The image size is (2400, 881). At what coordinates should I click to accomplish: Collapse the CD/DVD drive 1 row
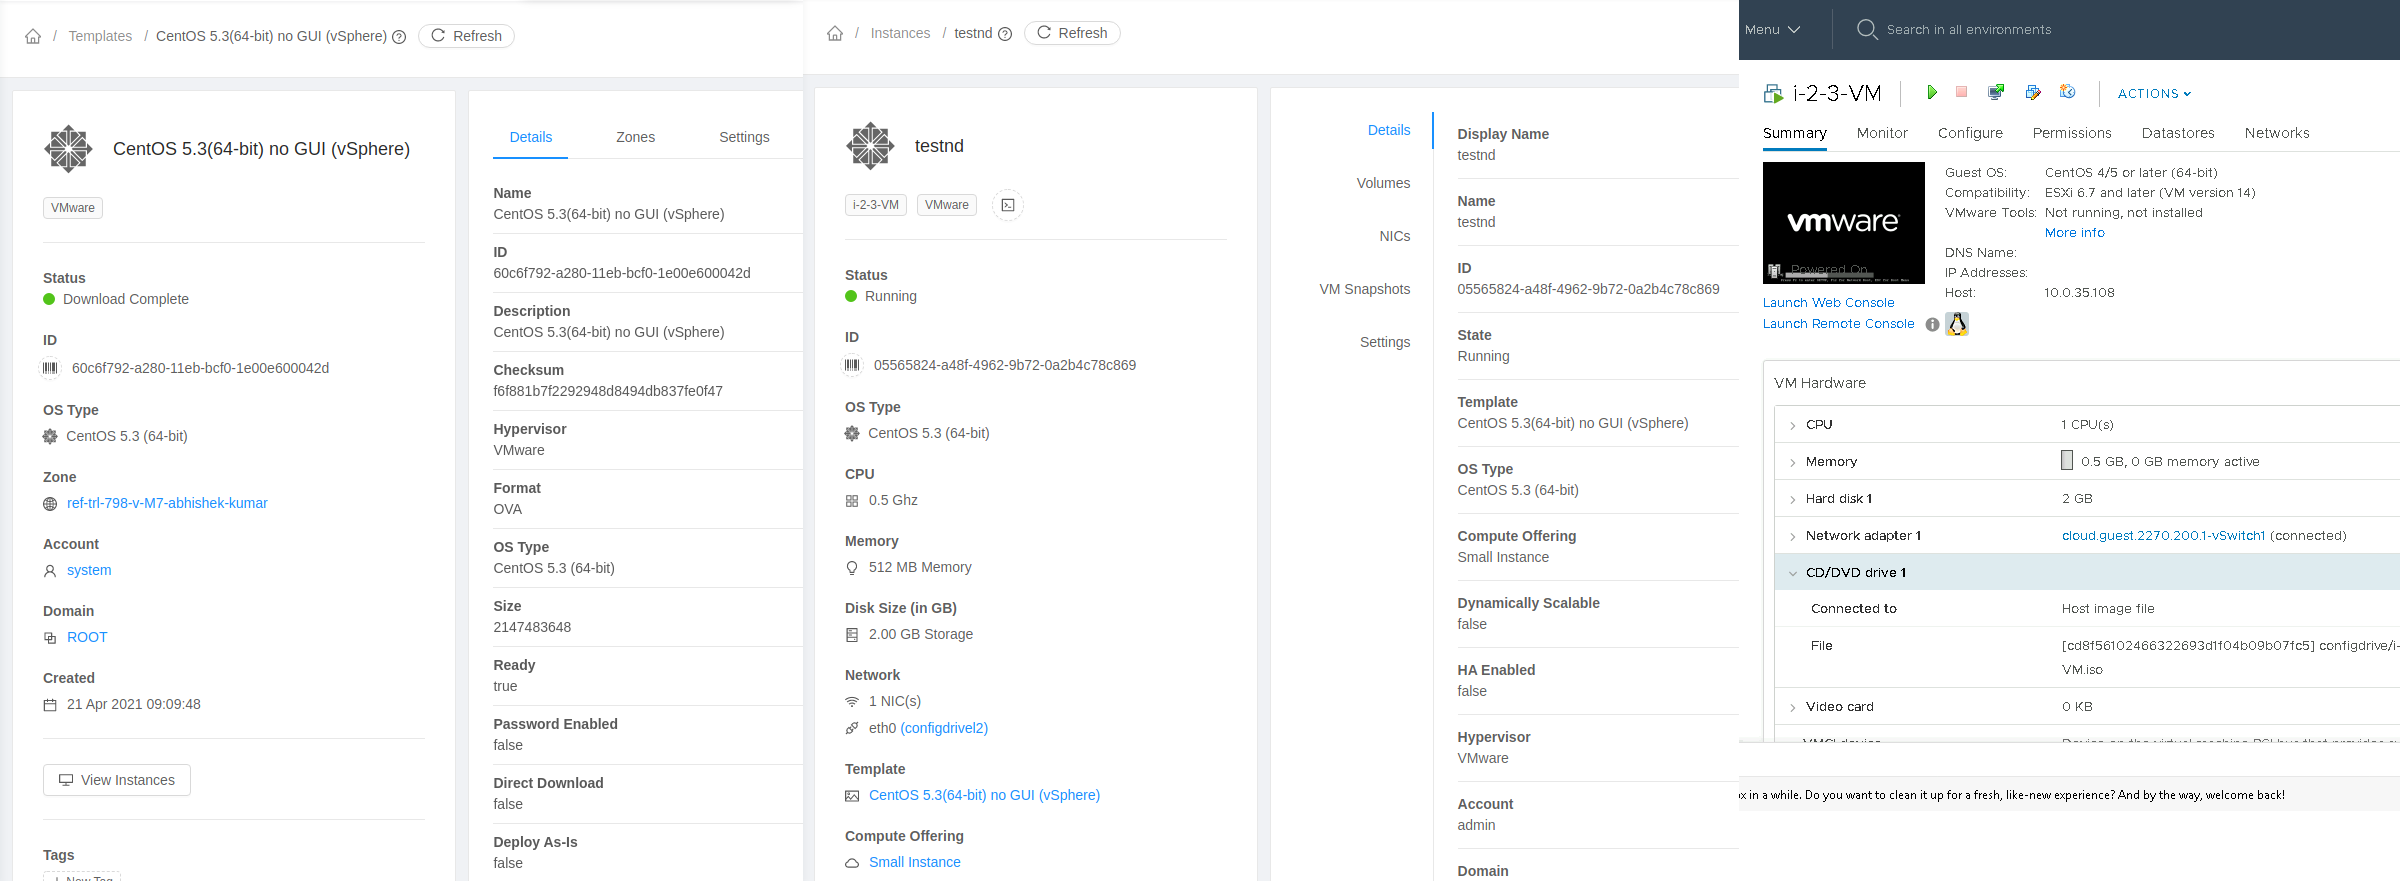[x=1792, y=573]
